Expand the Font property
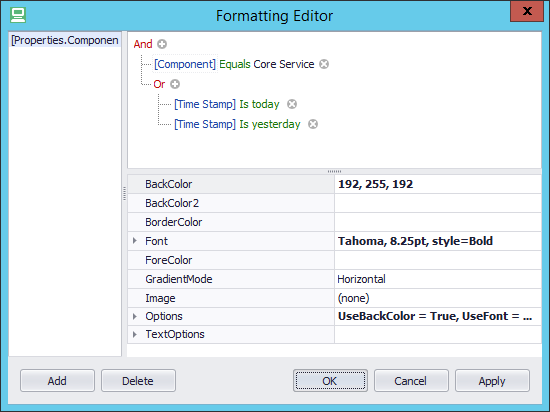Viewport: 550px width, 412px height. click(x=135, y=241)
